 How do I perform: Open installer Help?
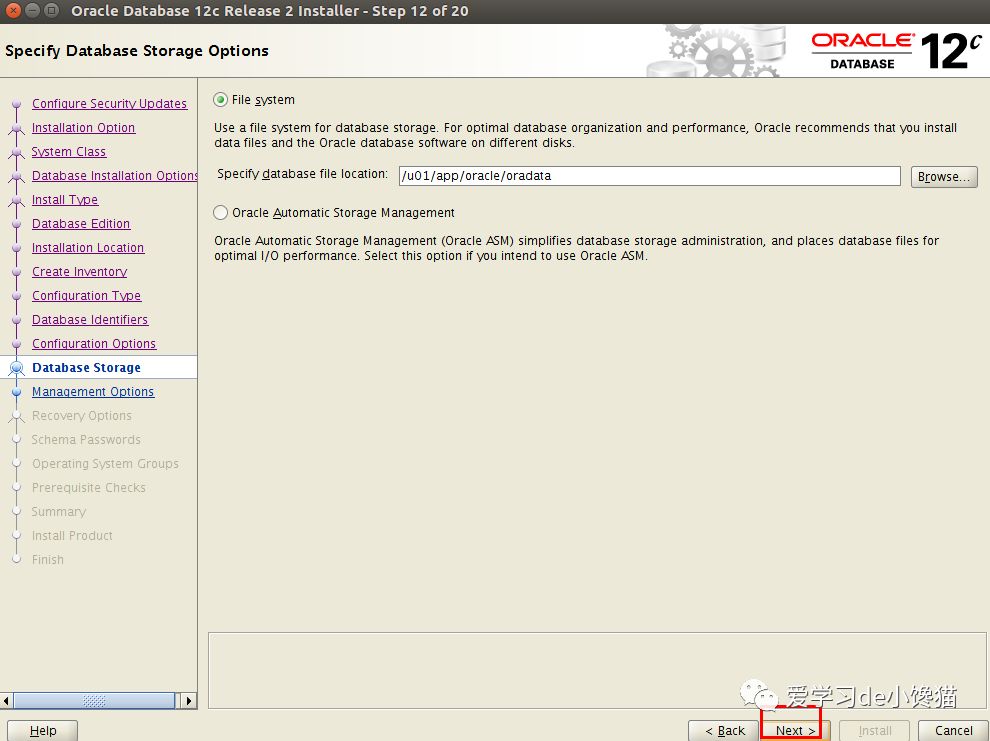tap(42, 730)
